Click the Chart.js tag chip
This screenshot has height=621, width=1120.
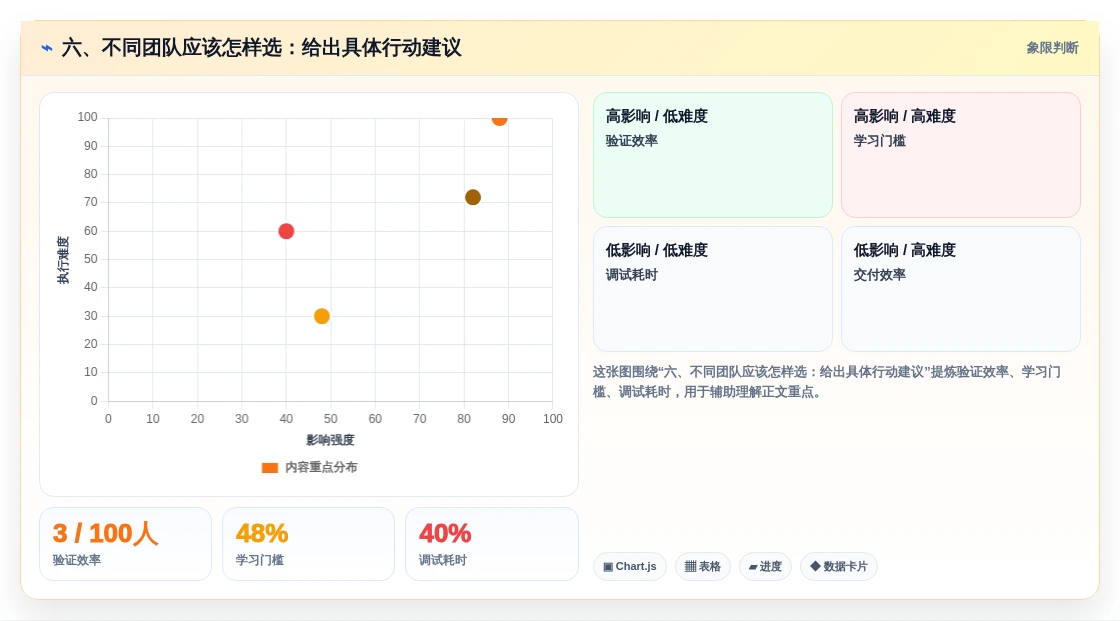630,567
